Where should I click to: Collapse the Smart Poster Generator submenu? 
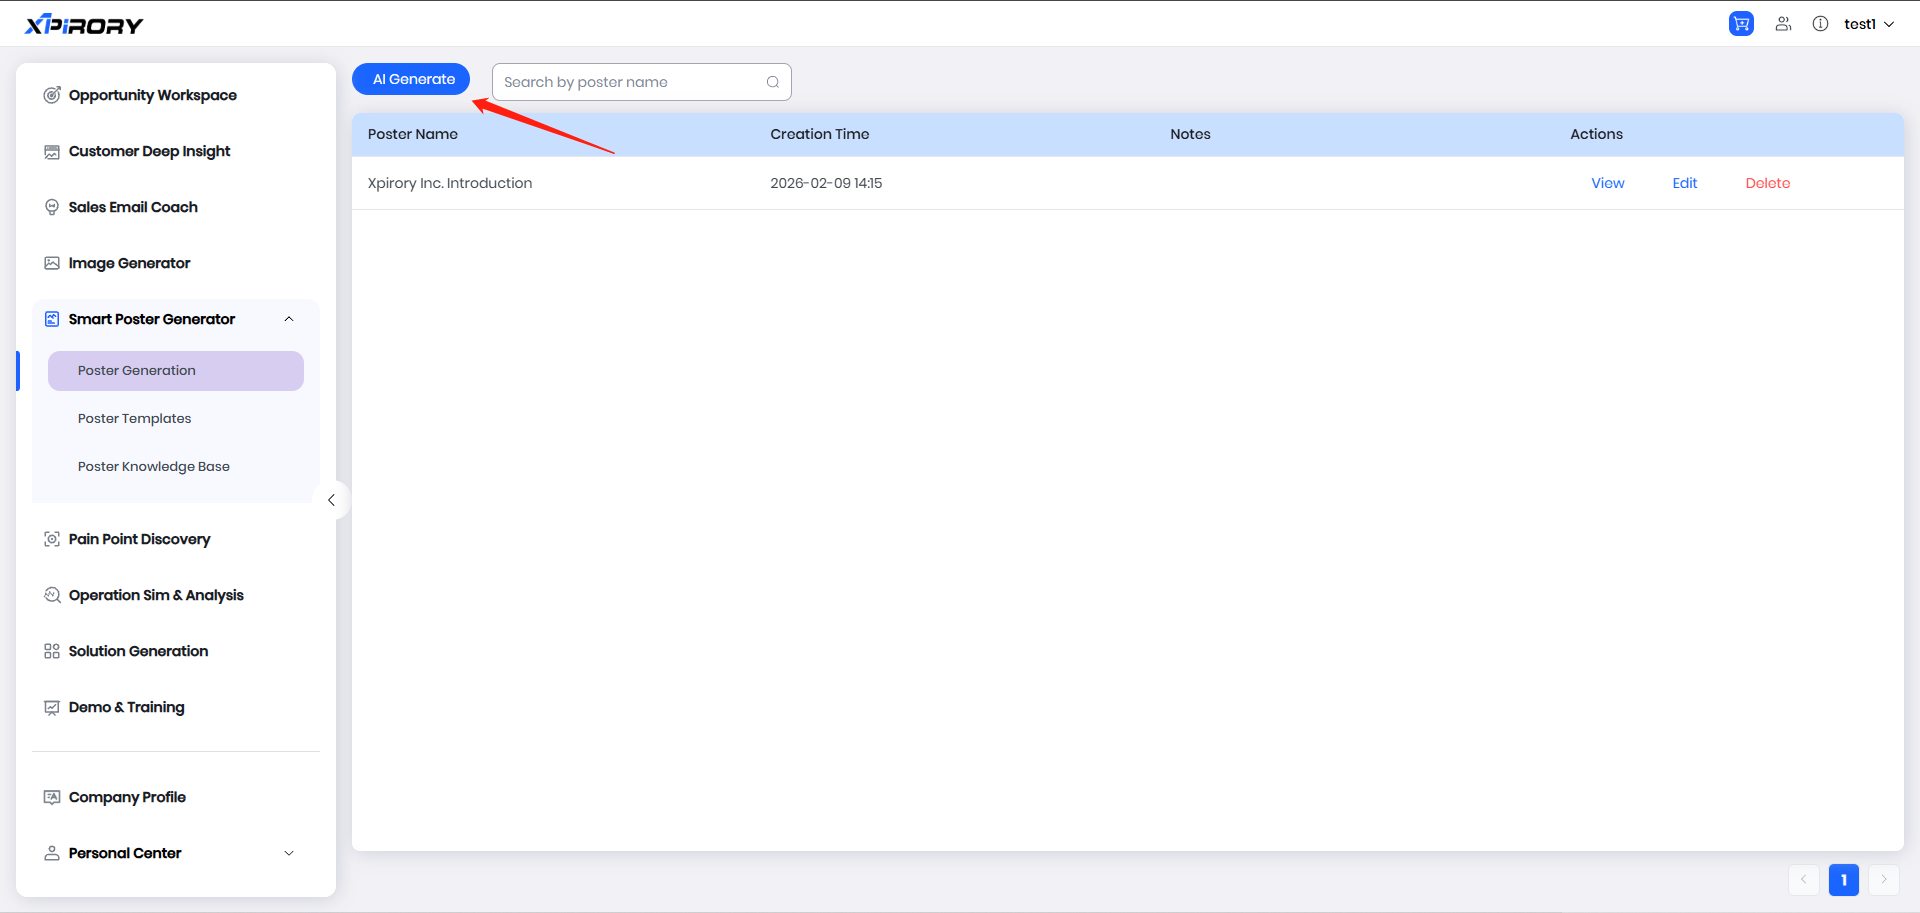pyautogui.click(x=289, y=319)
